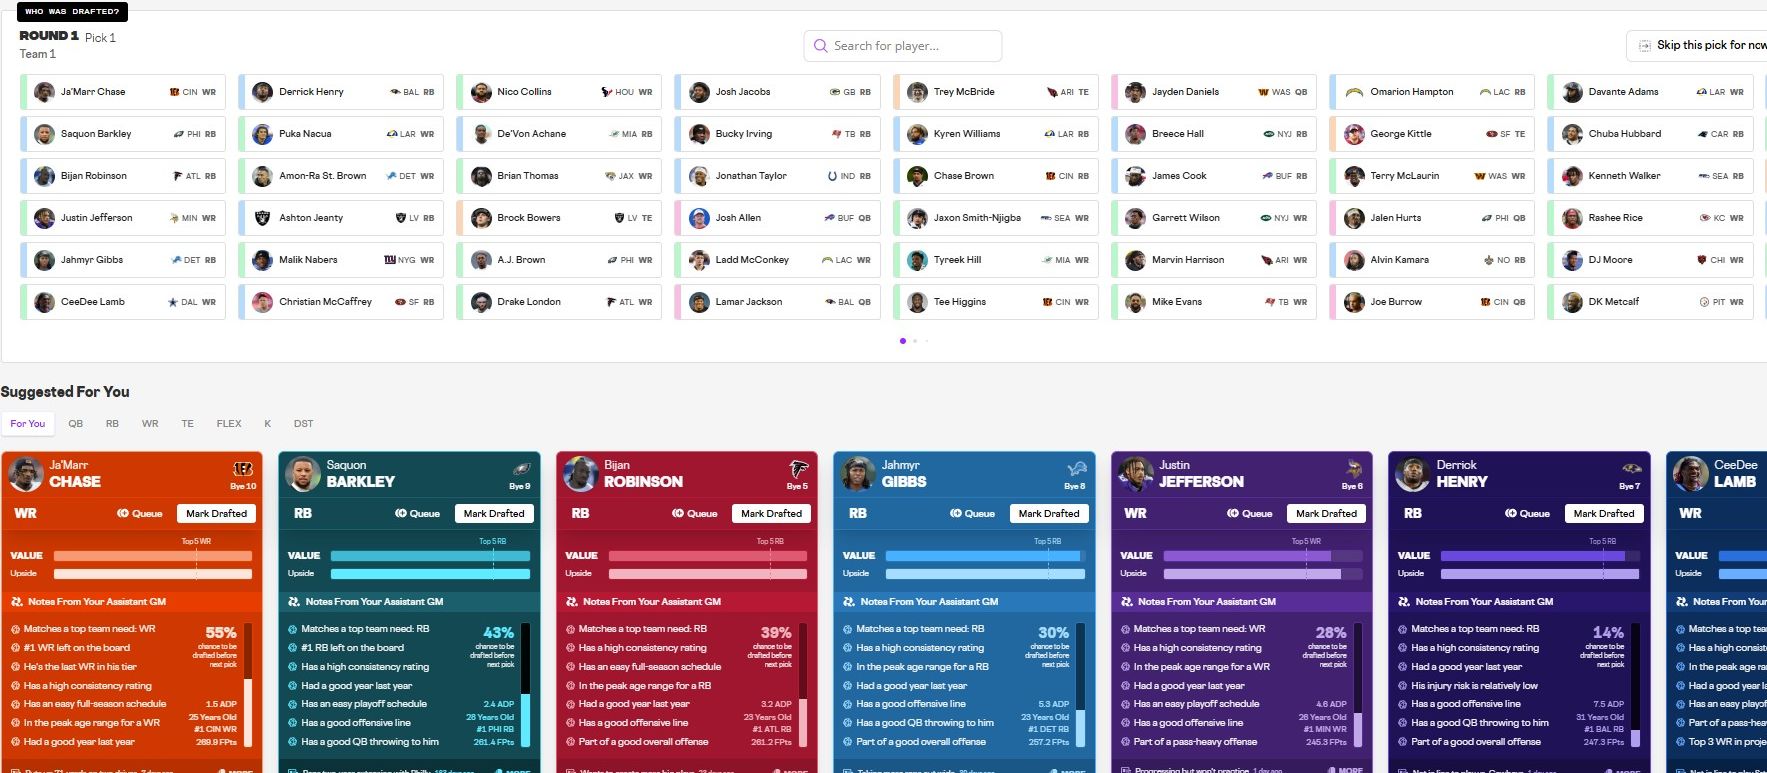Choose Derrick Henry board entry
Screen dimensions: 1767x773
pyautogui.click(x=341, y=92)
